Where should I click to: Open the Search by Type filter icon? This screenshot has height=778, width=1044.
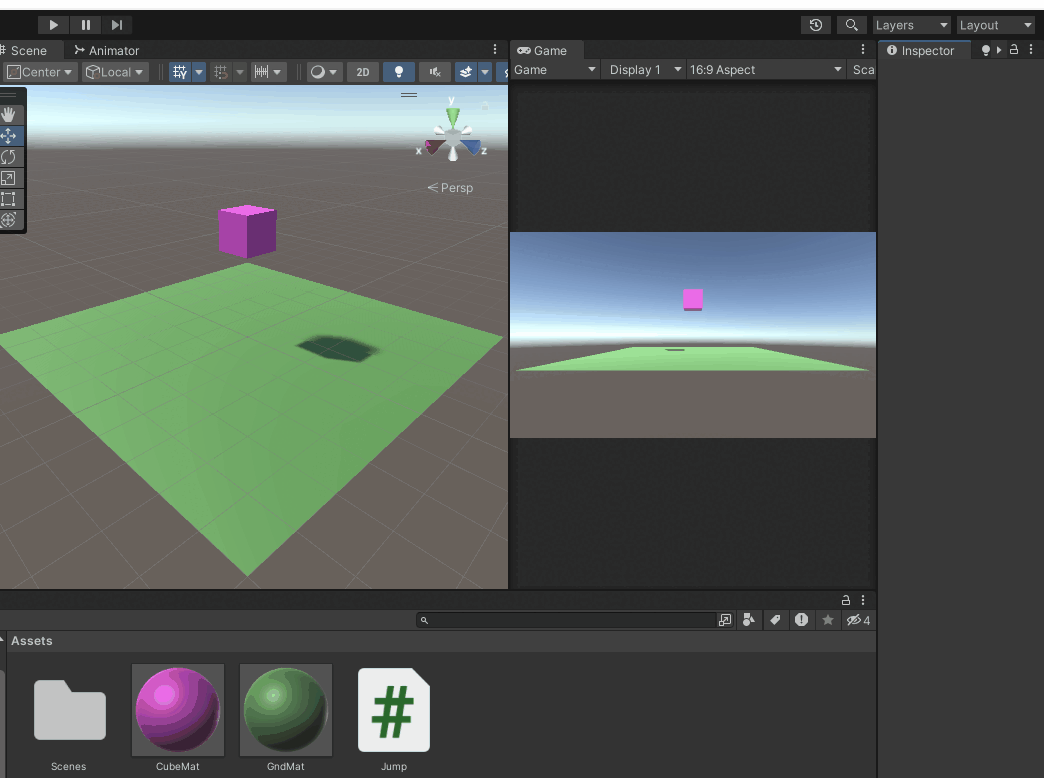tap(749, 620)
